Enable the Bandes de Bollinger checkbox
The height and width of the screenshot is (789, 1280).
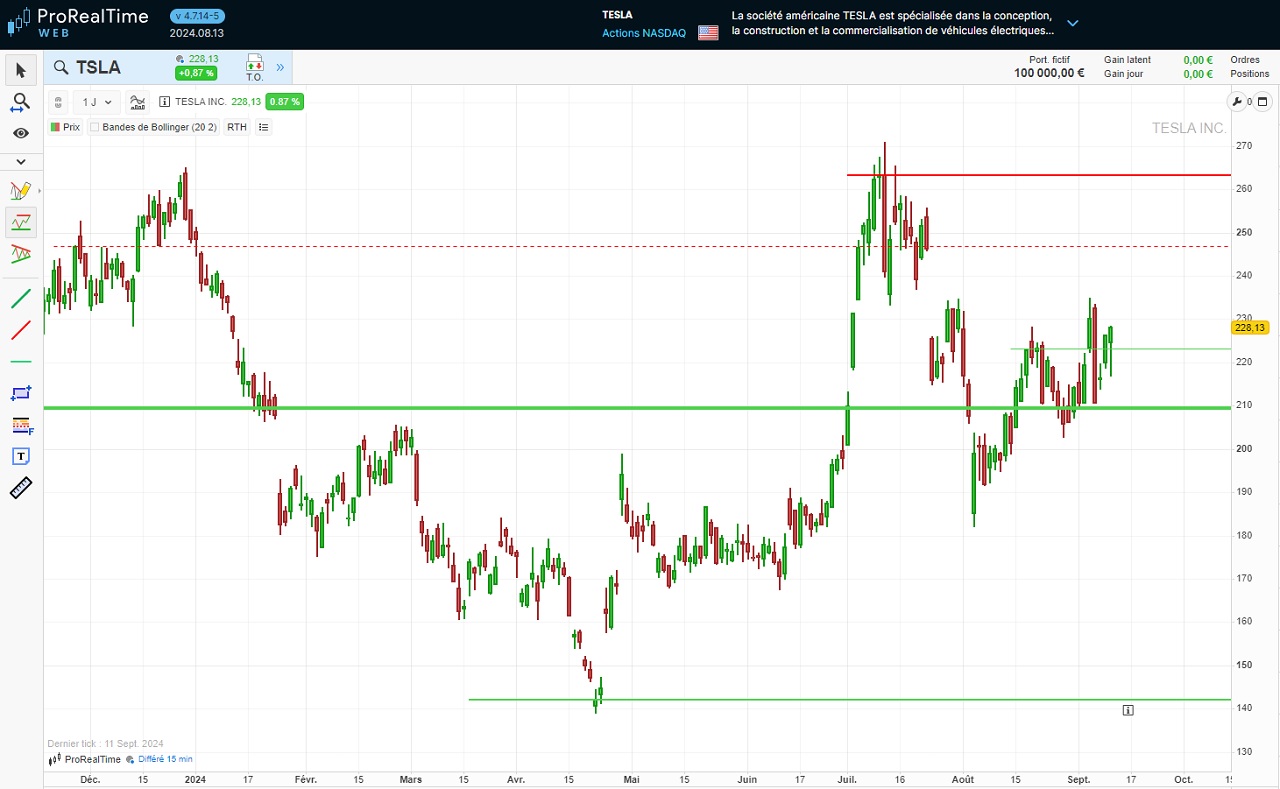95,127
